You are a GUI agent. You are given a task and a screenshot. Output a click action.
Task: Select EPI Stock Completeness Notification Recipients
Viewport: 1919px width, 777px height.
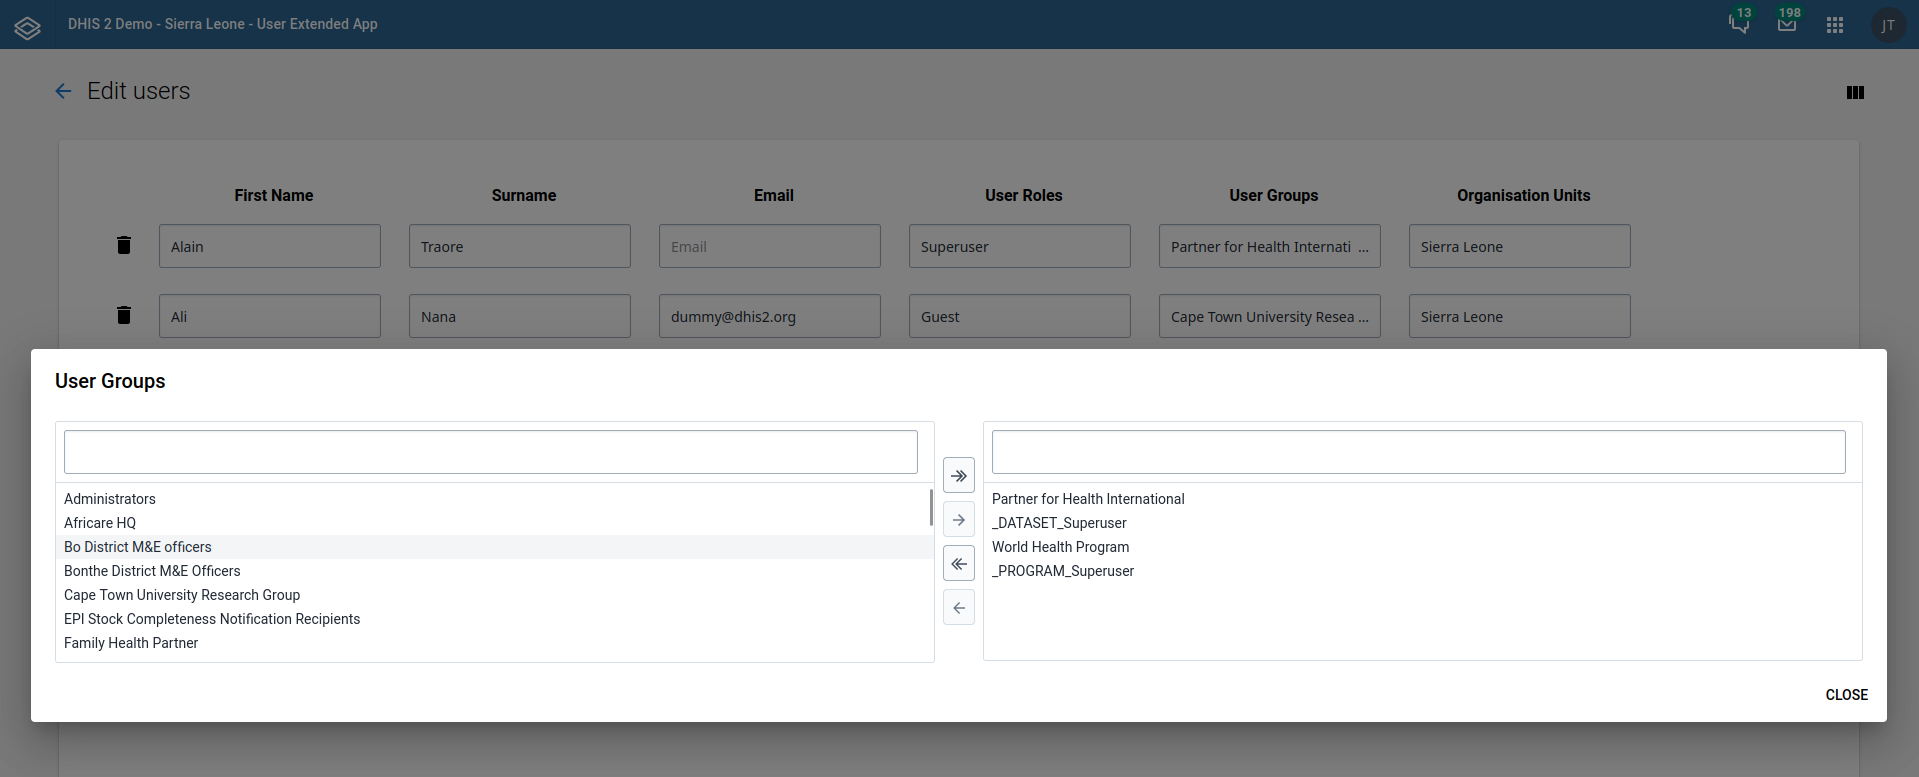[494, 619]
